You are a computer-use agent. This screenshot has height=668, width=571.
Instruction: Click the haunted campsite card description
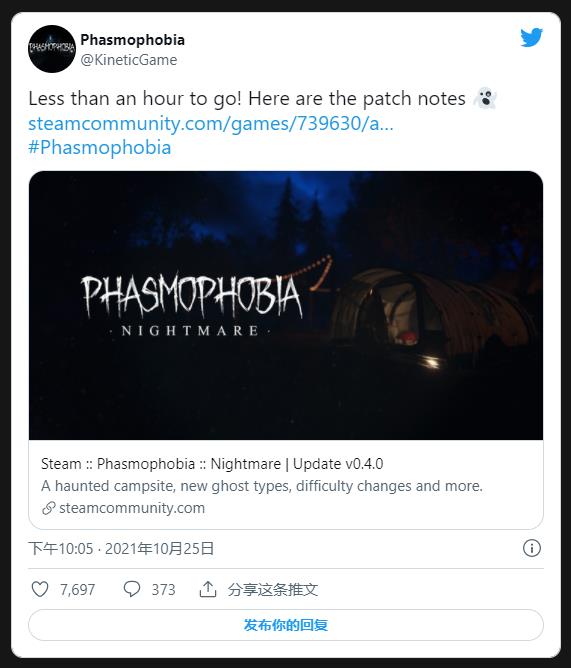(262, 486)
